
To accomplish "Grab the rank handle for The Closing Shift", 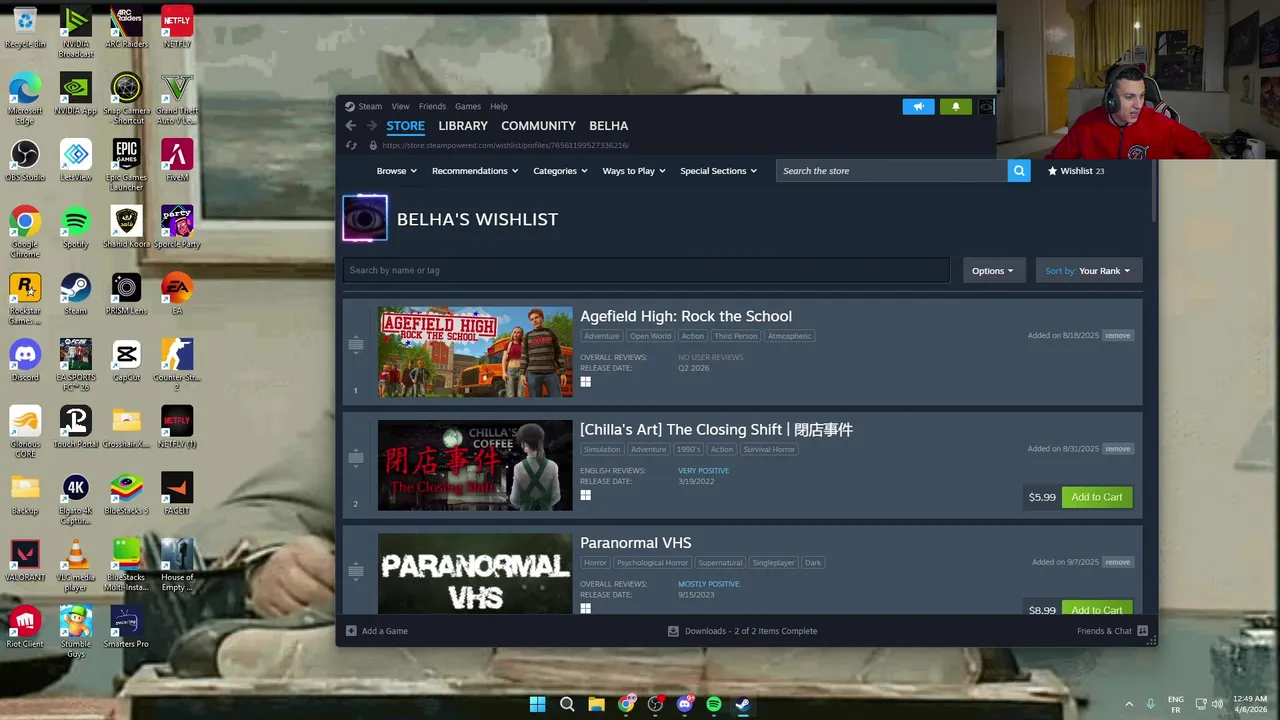I will (x=355, y=458).
